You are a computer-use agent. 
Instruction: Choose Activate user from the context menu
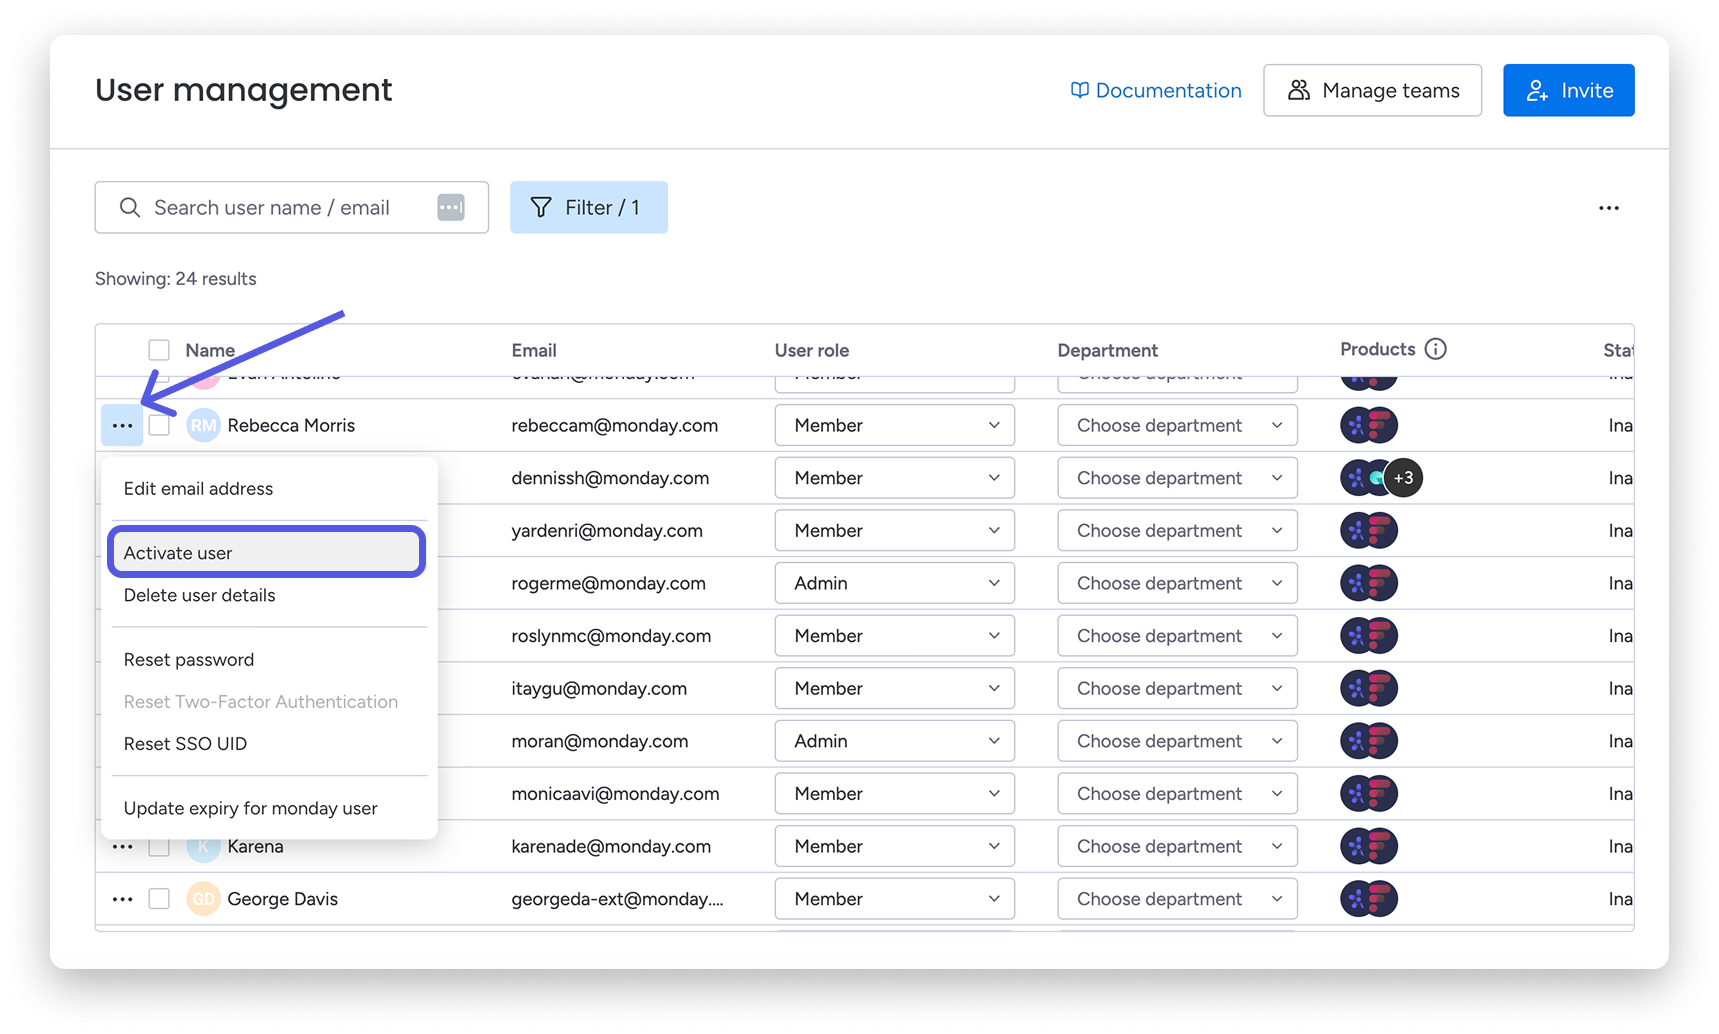[x=266, y=553]
